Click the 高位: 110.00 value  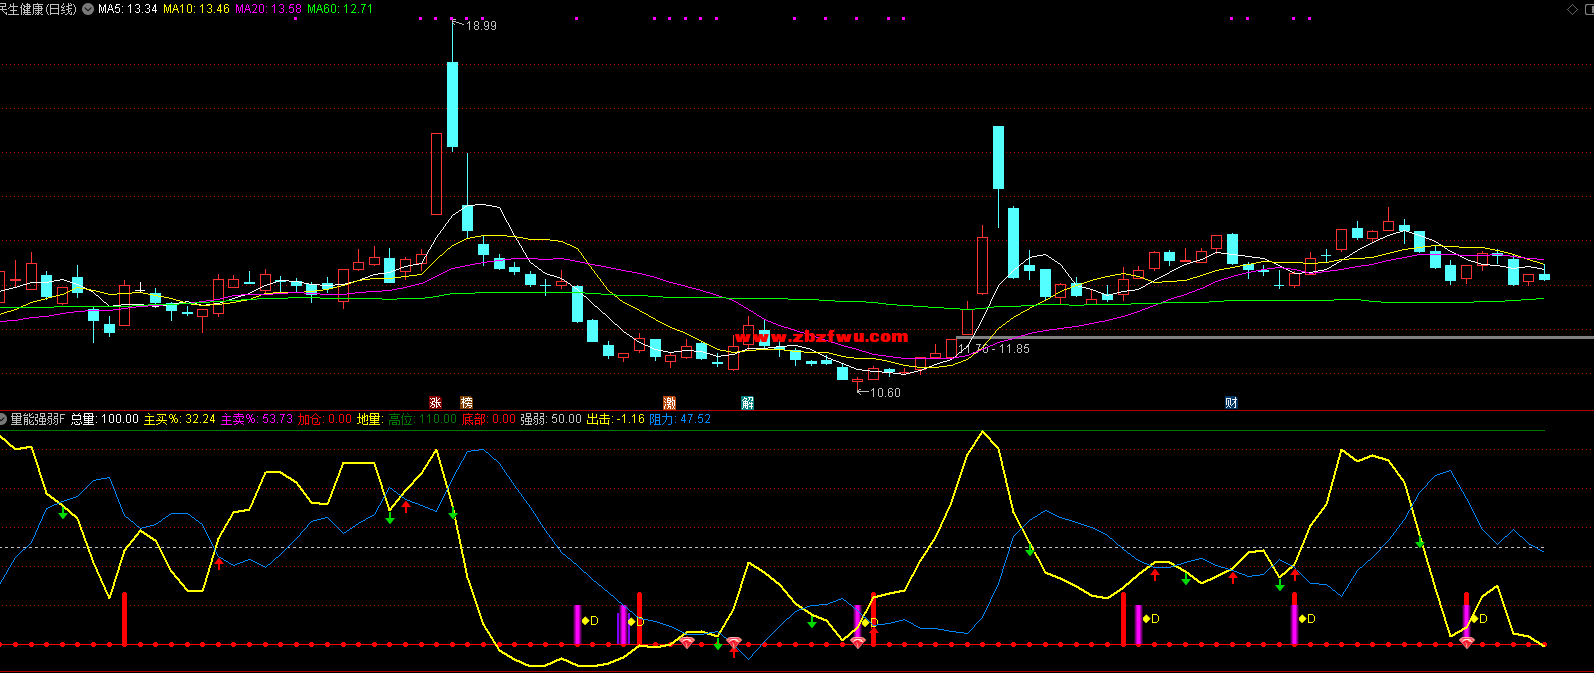(x=422, y=419)
